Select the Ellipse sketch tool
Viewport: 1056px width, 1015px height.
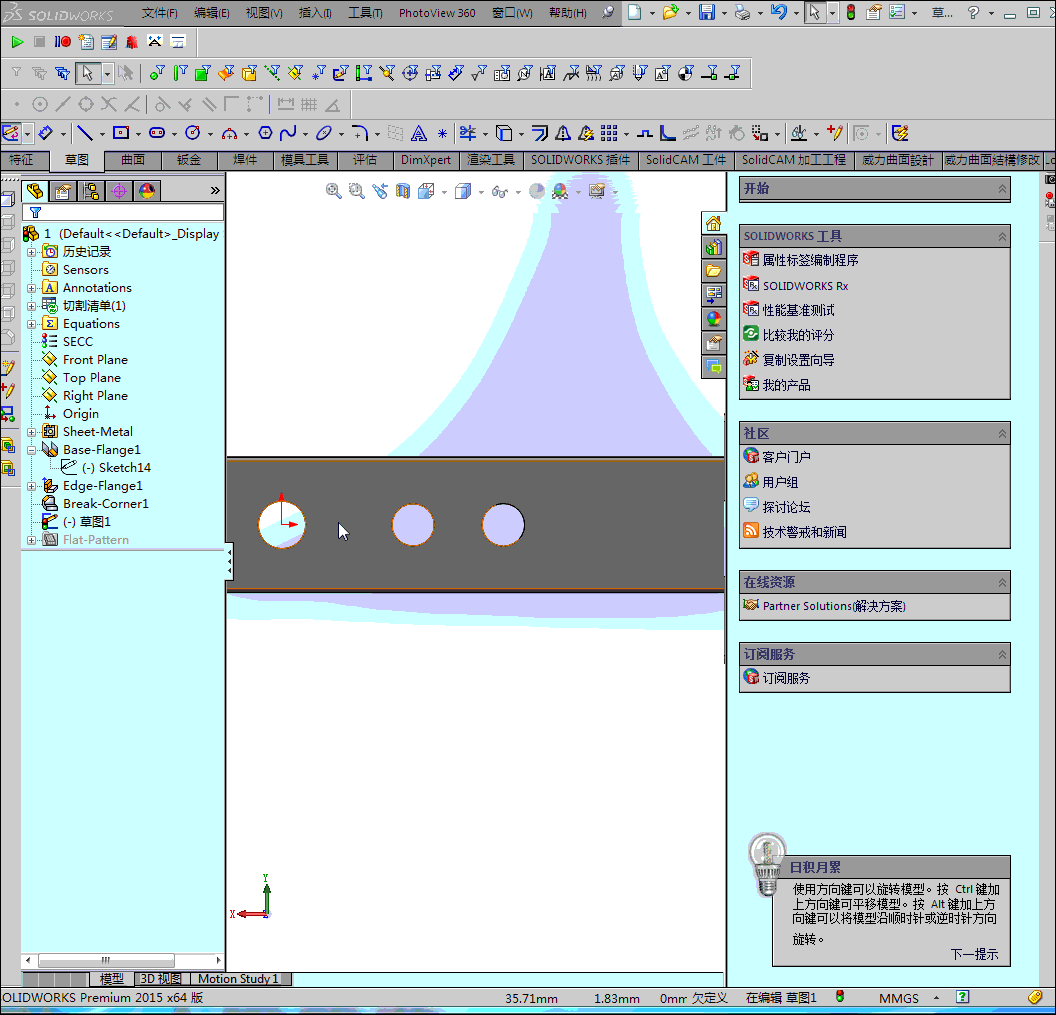pyautogui.click(x=324, y=133)
